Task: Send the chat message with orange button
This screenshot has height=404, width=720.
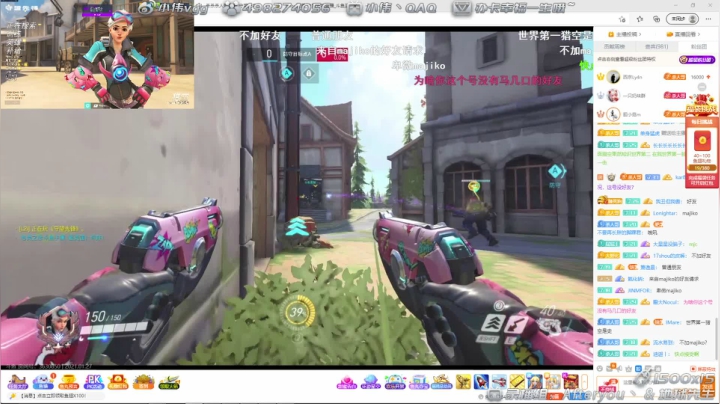Action: [x=708, y=389]
